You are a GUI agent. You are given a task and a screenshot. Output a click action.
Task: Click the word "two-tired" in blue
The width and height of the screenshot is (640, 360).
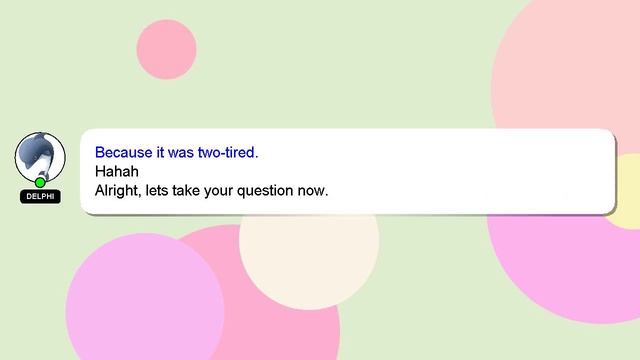pyautogui.click(x=228, y=152)
